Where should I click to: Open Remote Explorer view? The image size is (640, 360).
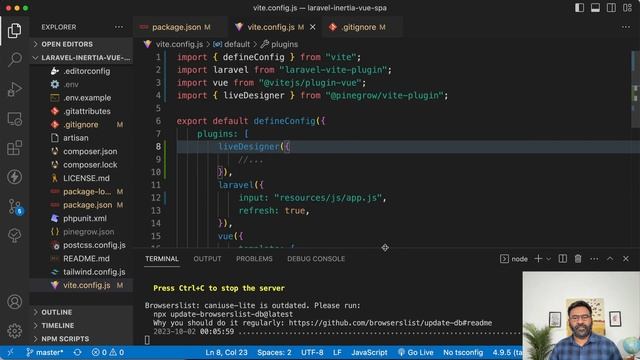coord(14,119)
